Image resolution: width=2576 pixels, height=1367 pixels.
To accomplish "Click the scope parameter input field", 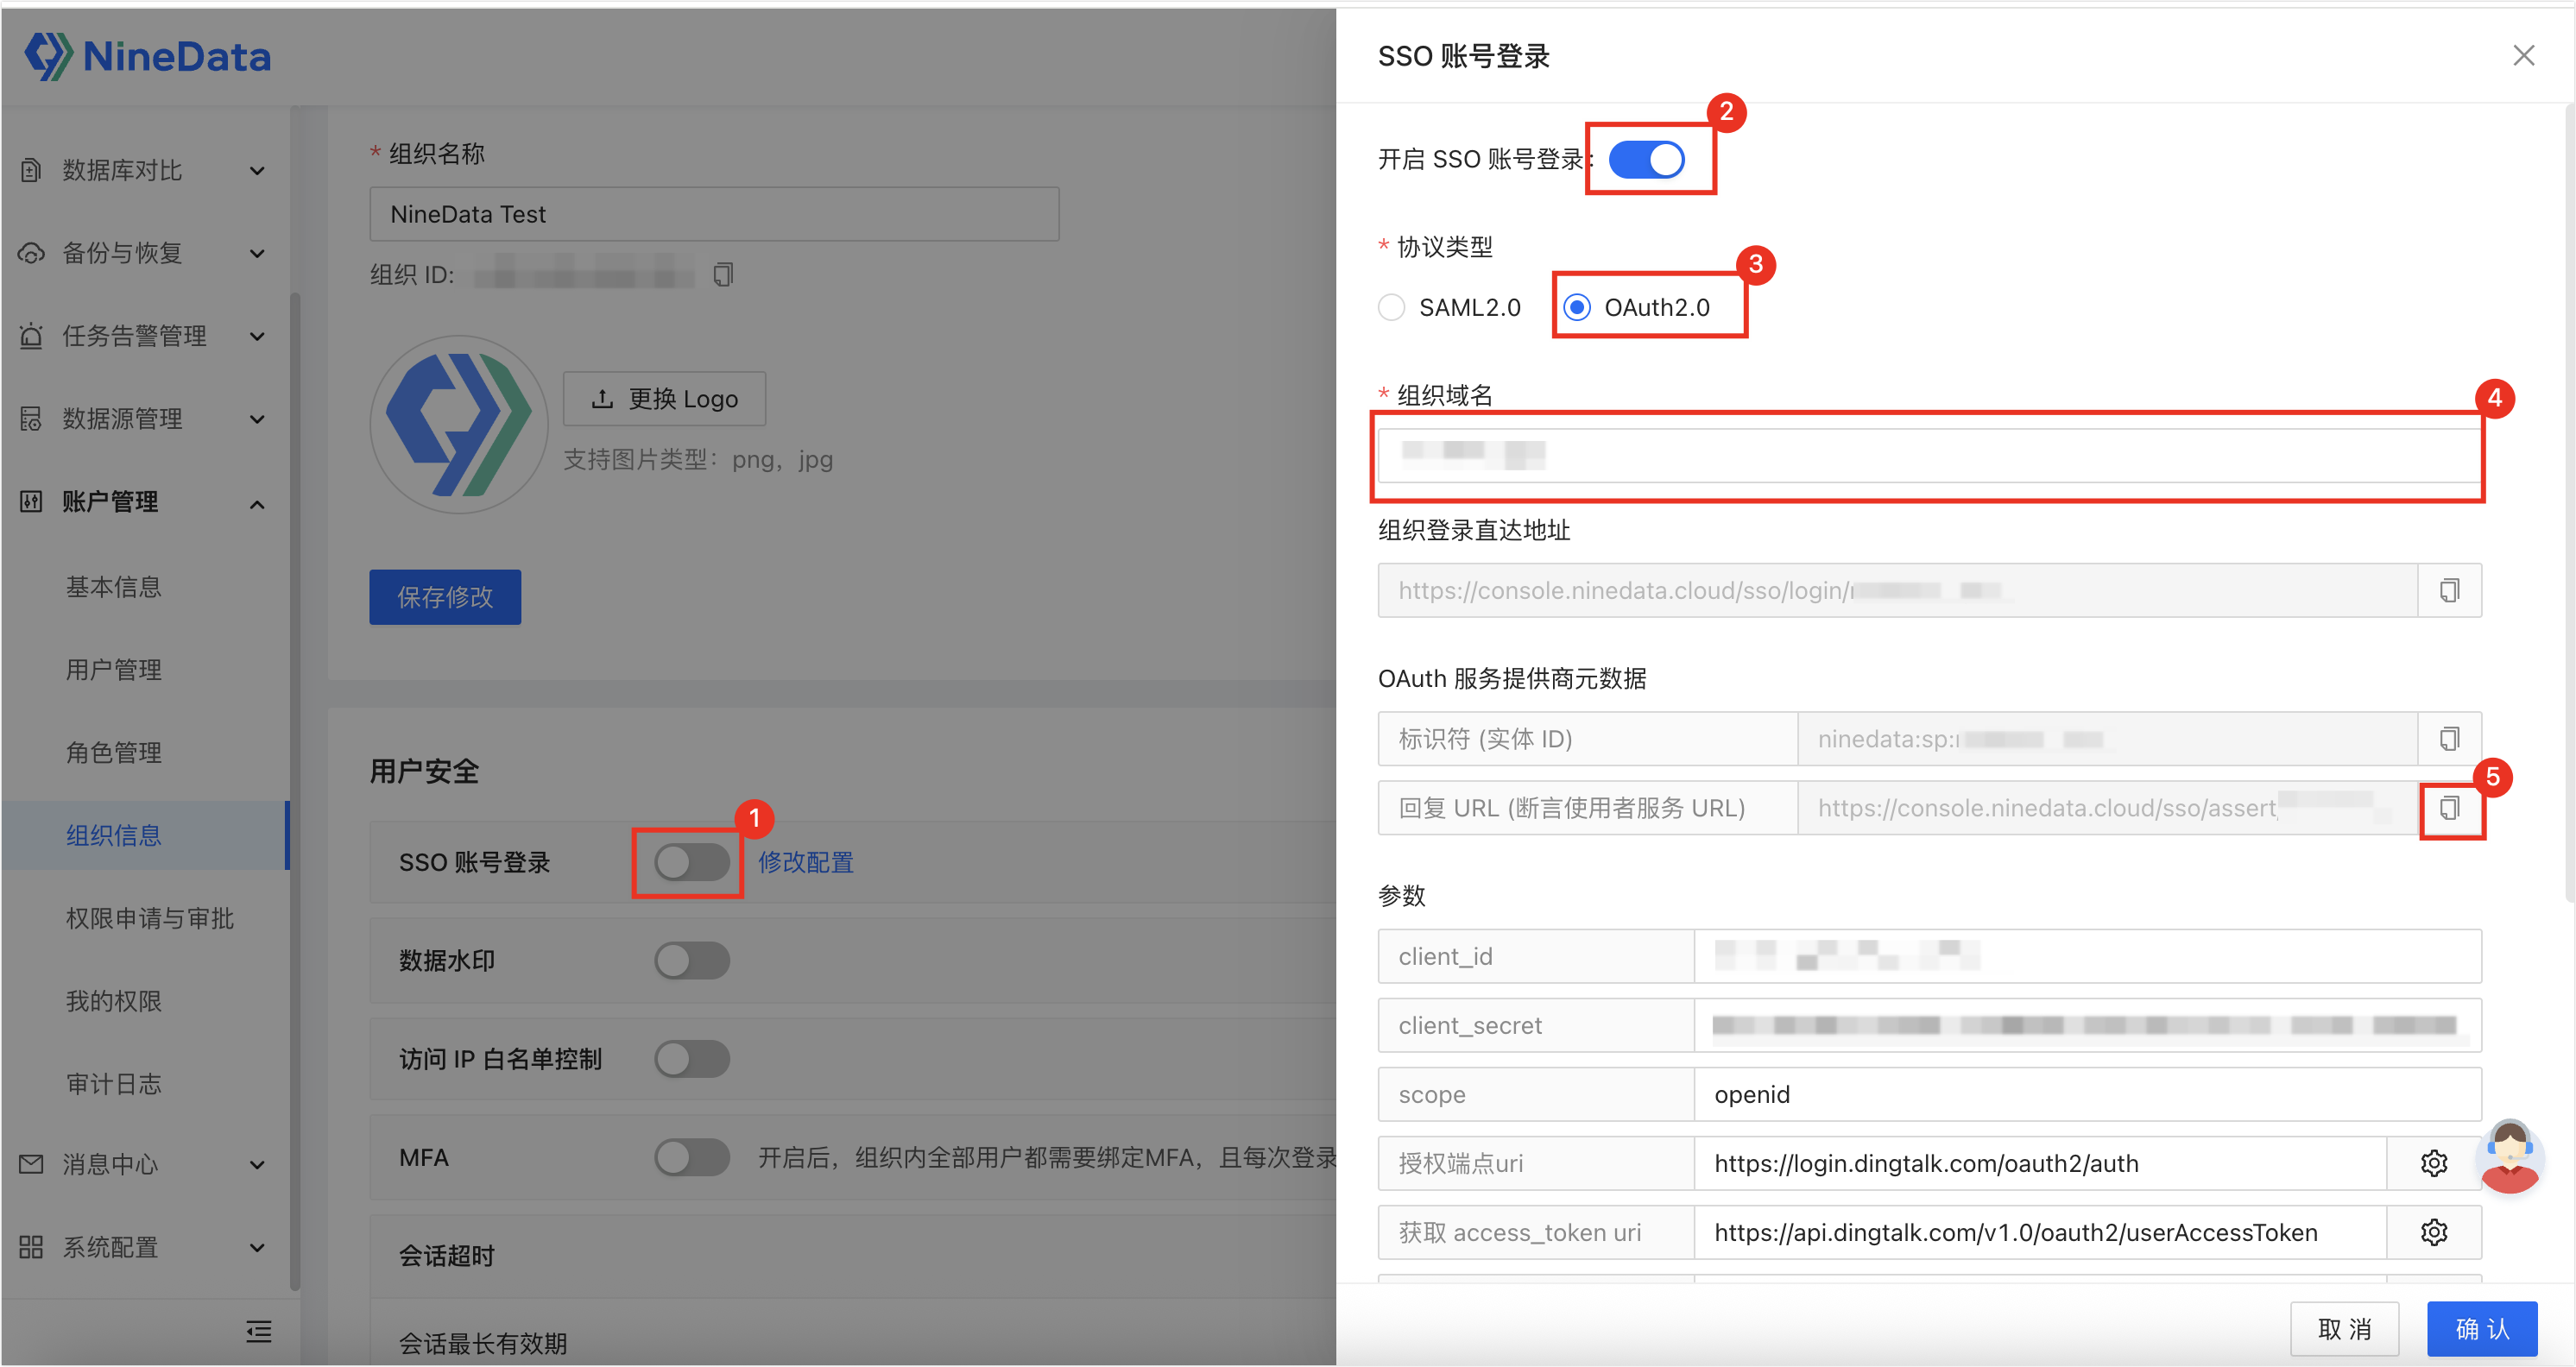I will click(2086, 1094).
